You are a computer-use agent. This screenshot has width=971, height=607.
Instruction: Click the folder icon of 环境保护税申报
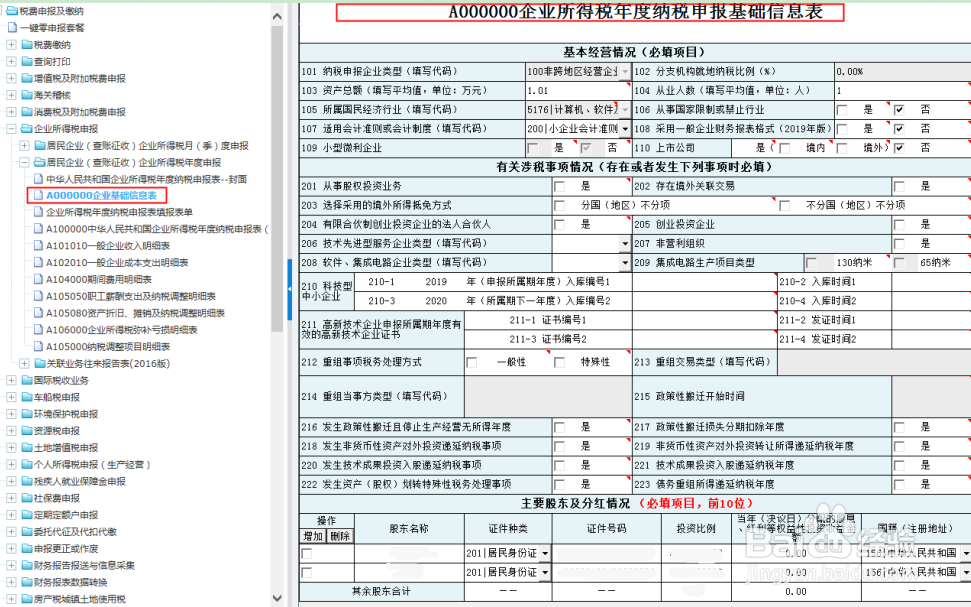[27, 414]
